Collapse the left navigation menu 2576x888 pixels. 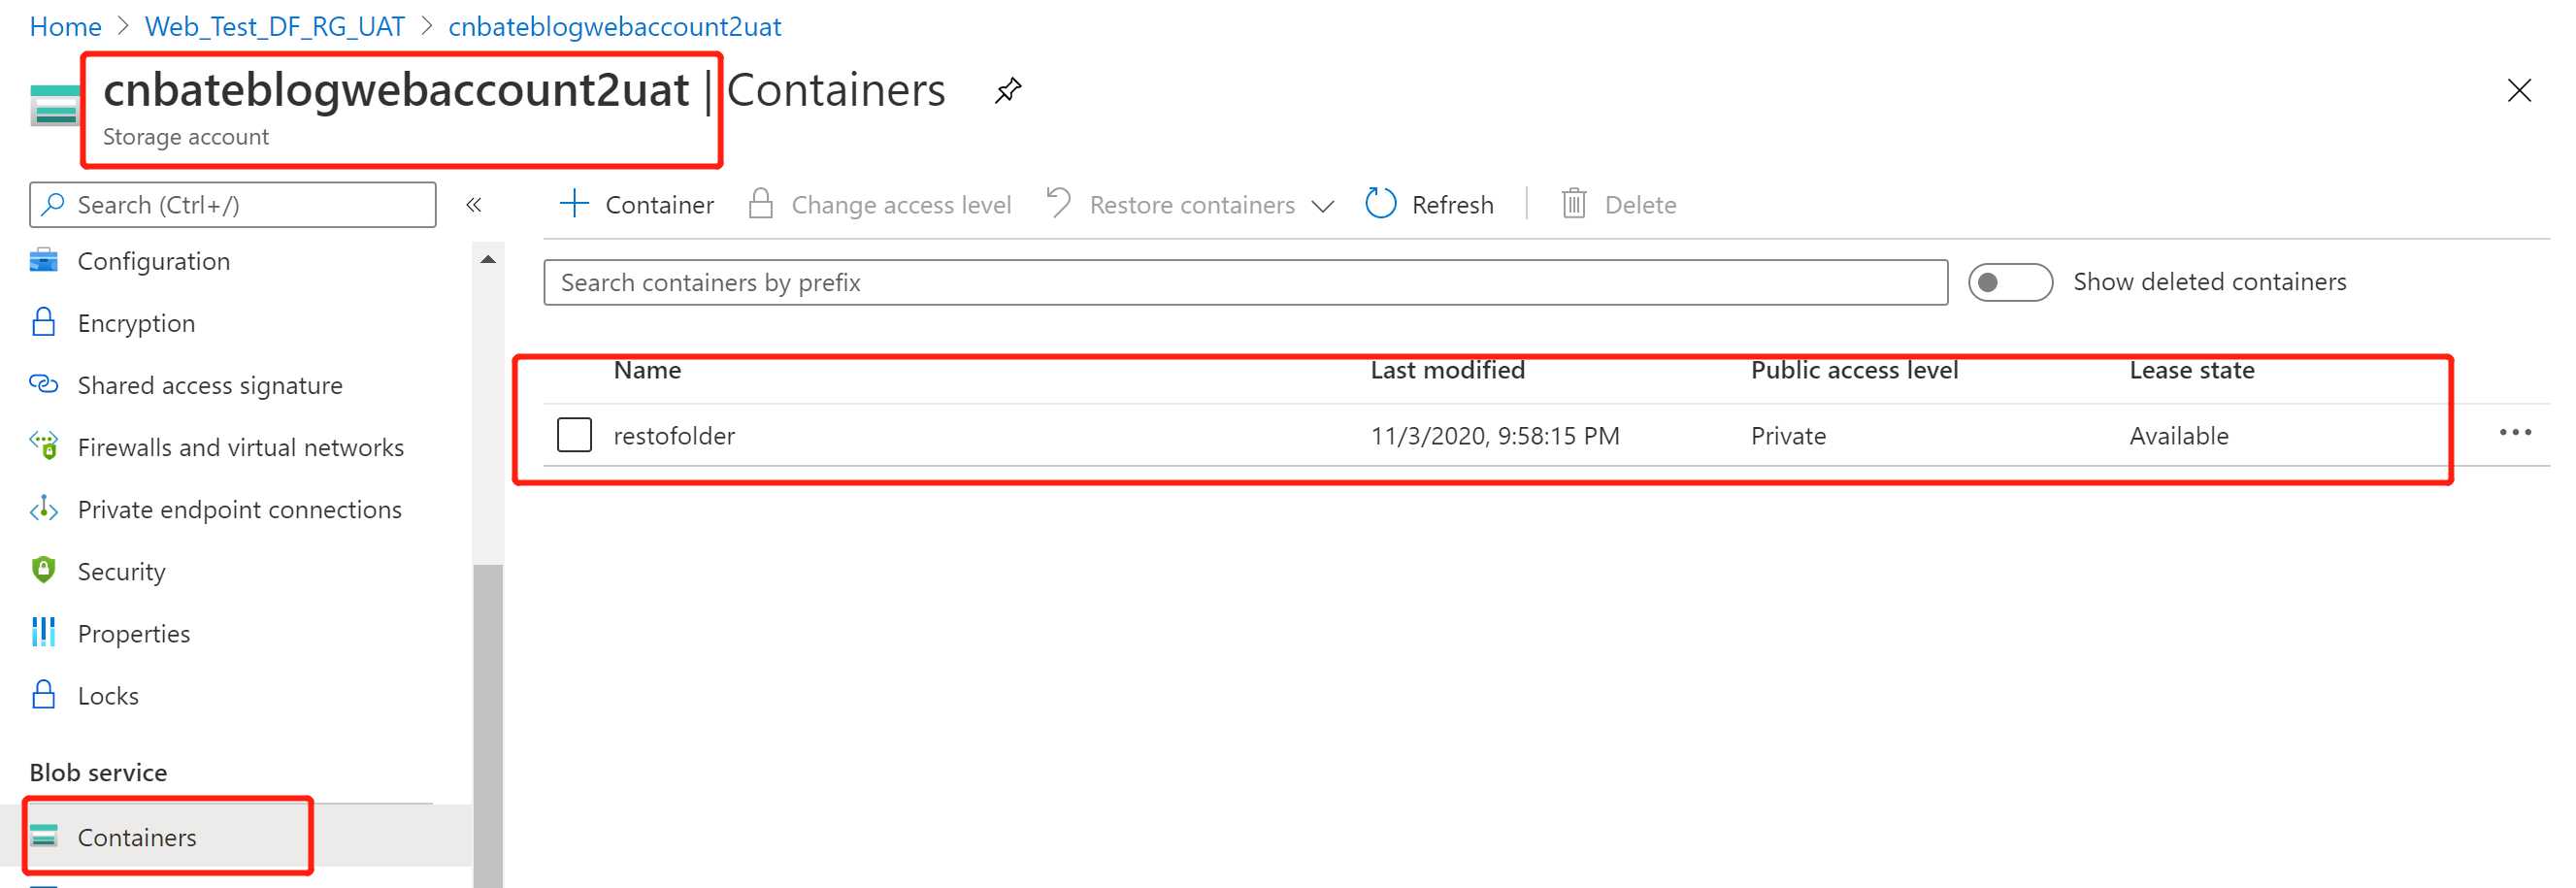tap(474, 205)
